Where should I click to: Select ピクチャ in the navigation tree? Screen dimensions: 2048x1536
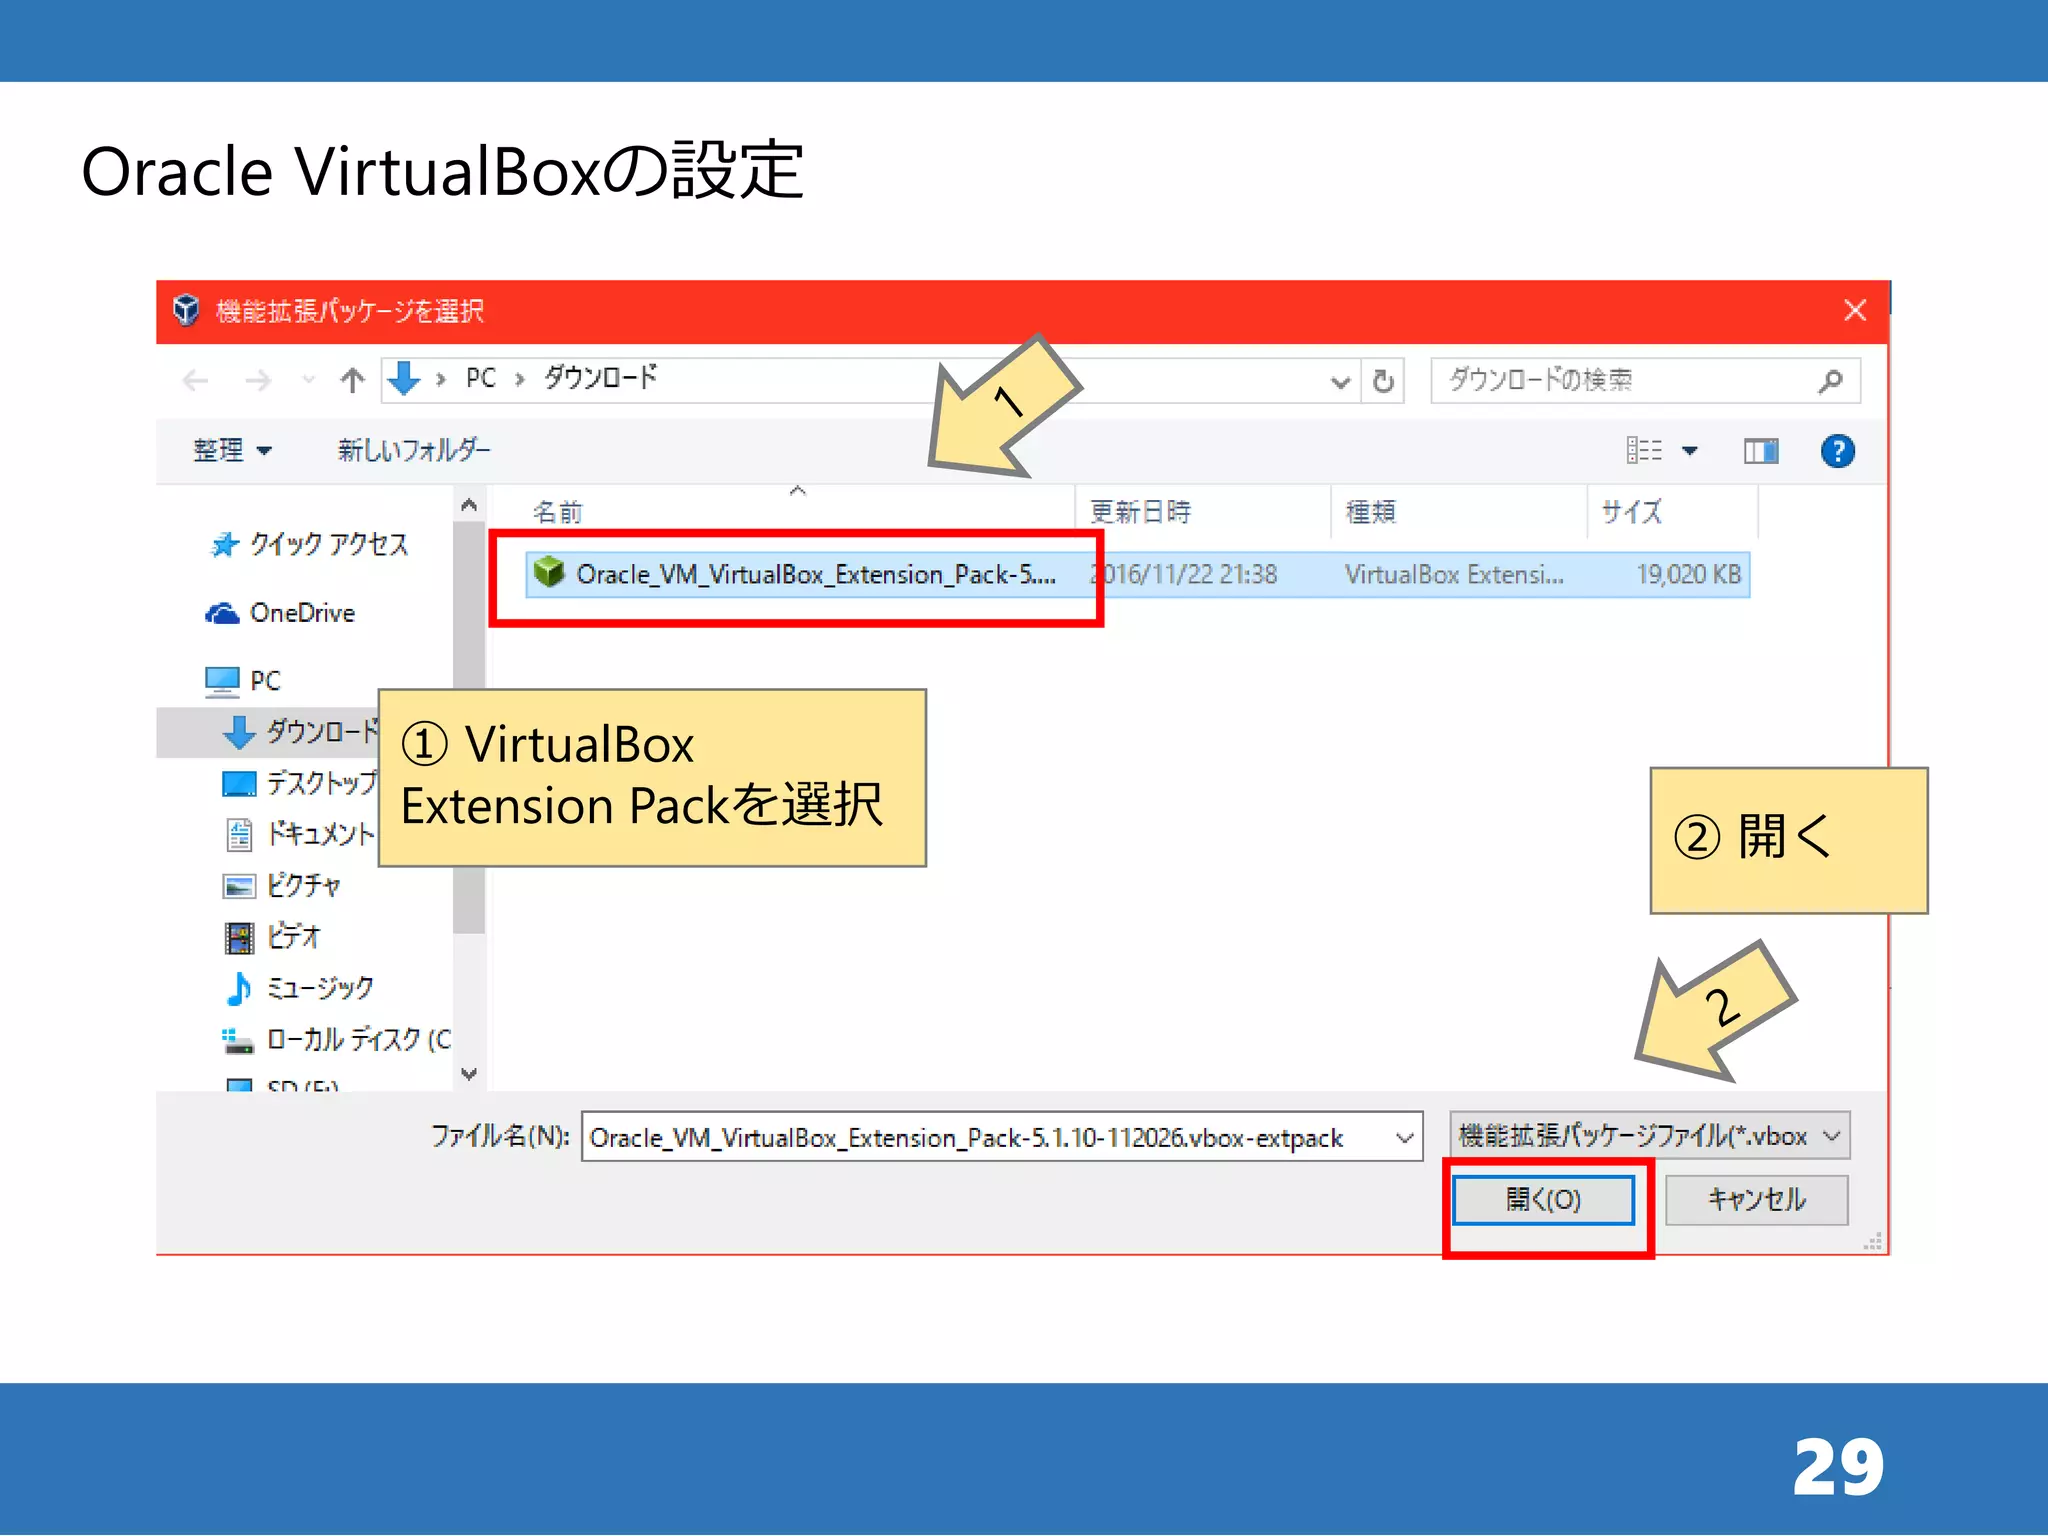click(303, 885)
